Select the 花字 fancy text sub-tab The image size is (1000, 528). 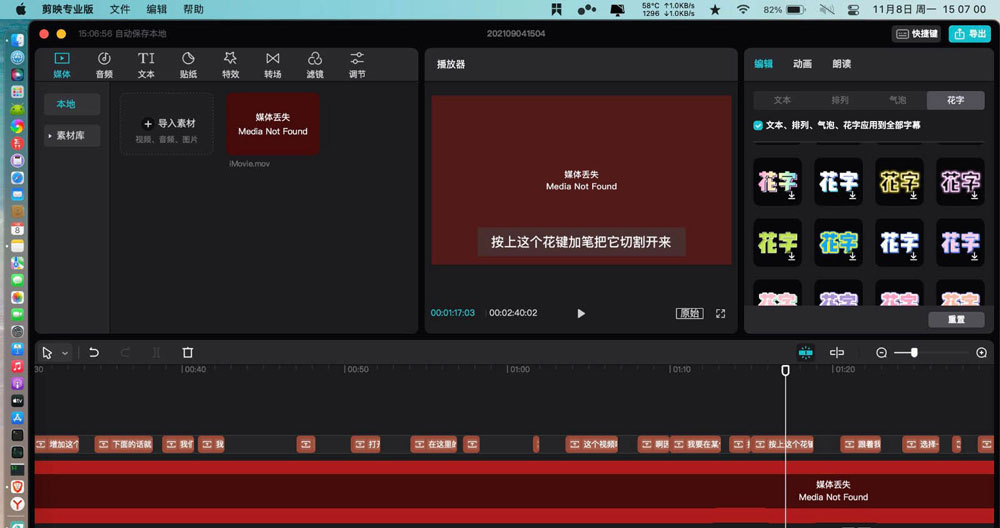click(955, 100)
